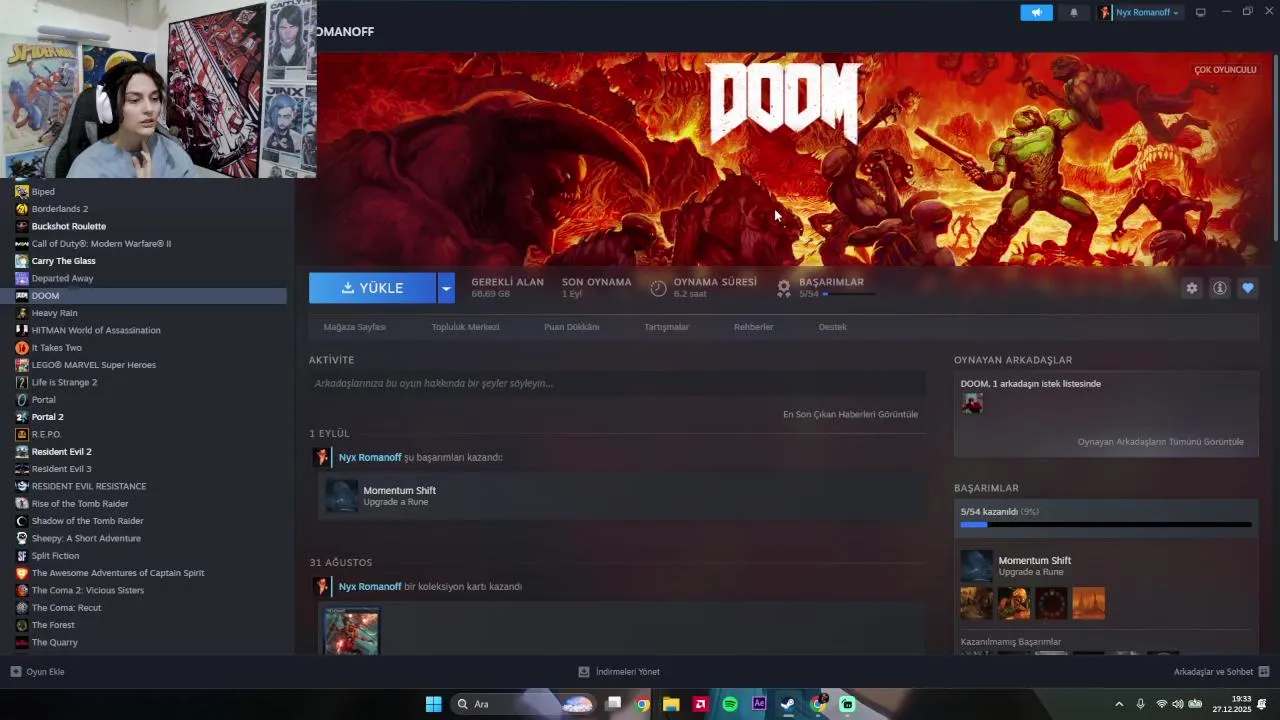This screenshot has height=720, width=1280.
Task: Click Sheepy: A Short Adventure icon
Action: click(22, 538)
